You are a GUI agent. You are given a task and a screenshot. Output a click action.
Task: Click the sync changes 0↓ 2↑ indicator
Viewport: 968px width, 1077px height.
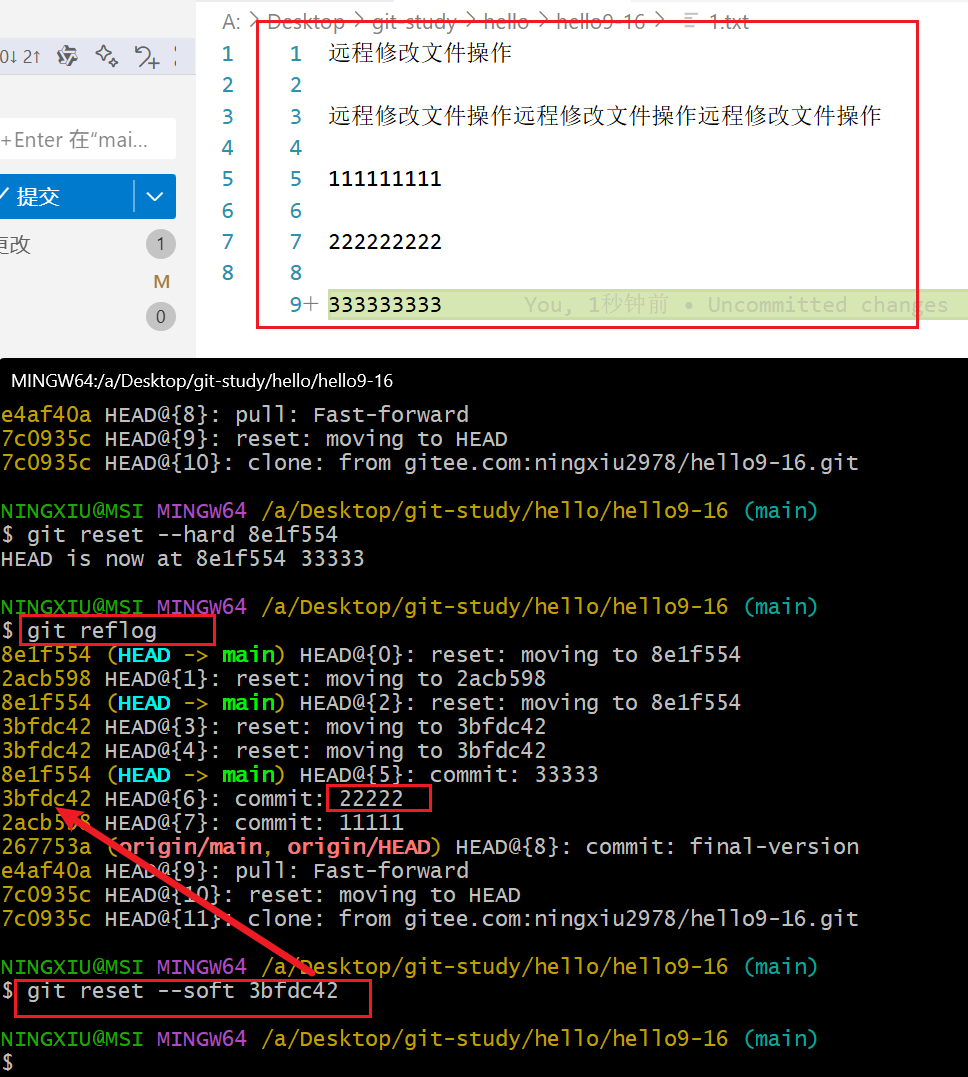pyautogui.click(x=20, y=57)
